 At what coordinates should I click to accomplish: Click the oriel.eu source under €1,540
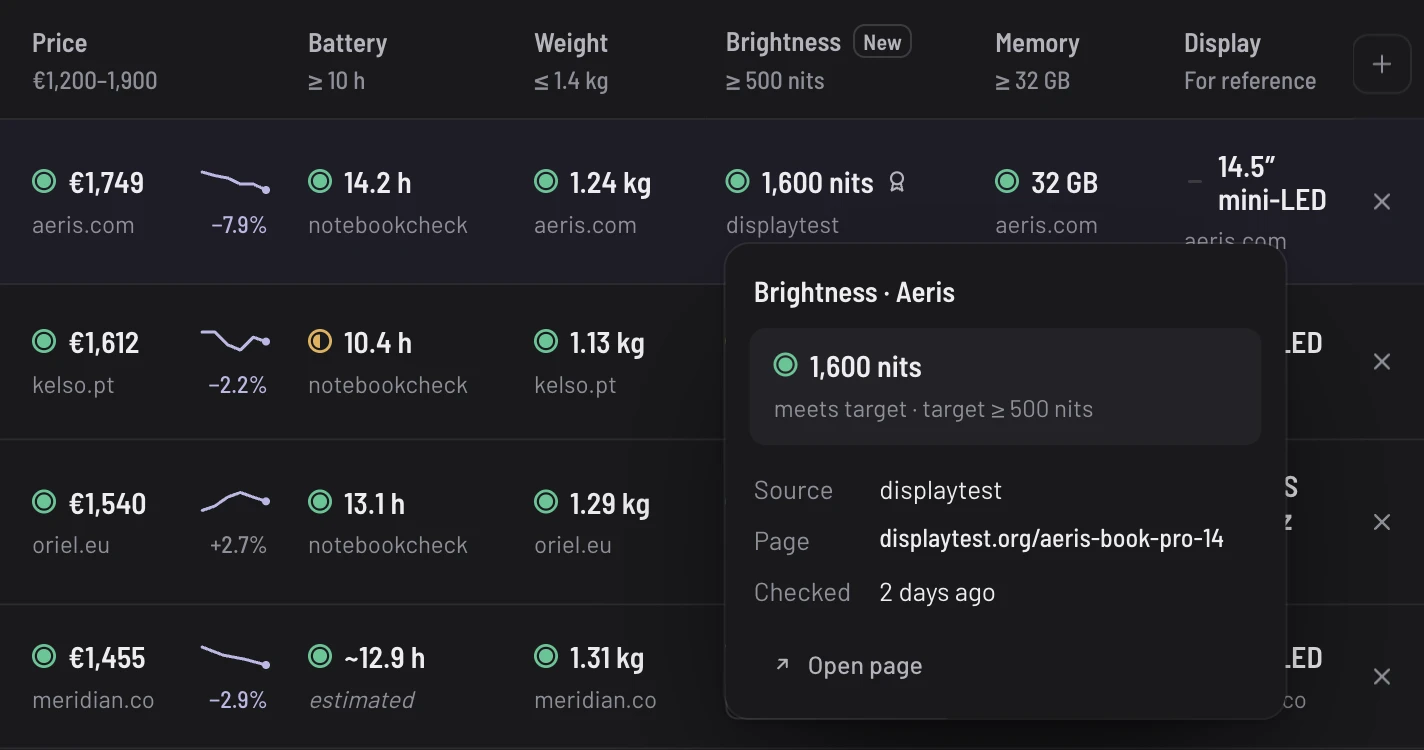pyautogui.click(x=71, y=545)
